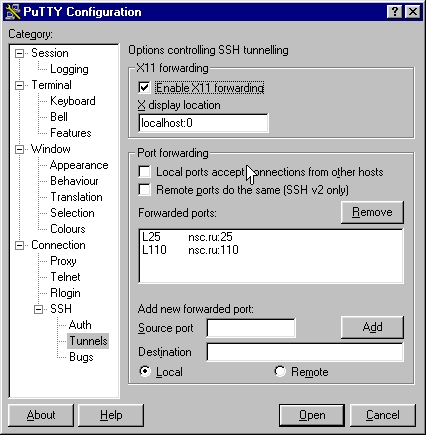The width and height of the screenshot is (426, 435).
Task: Collapse the Session tree node
Action: pyautogui.click(x=20, y=53)
